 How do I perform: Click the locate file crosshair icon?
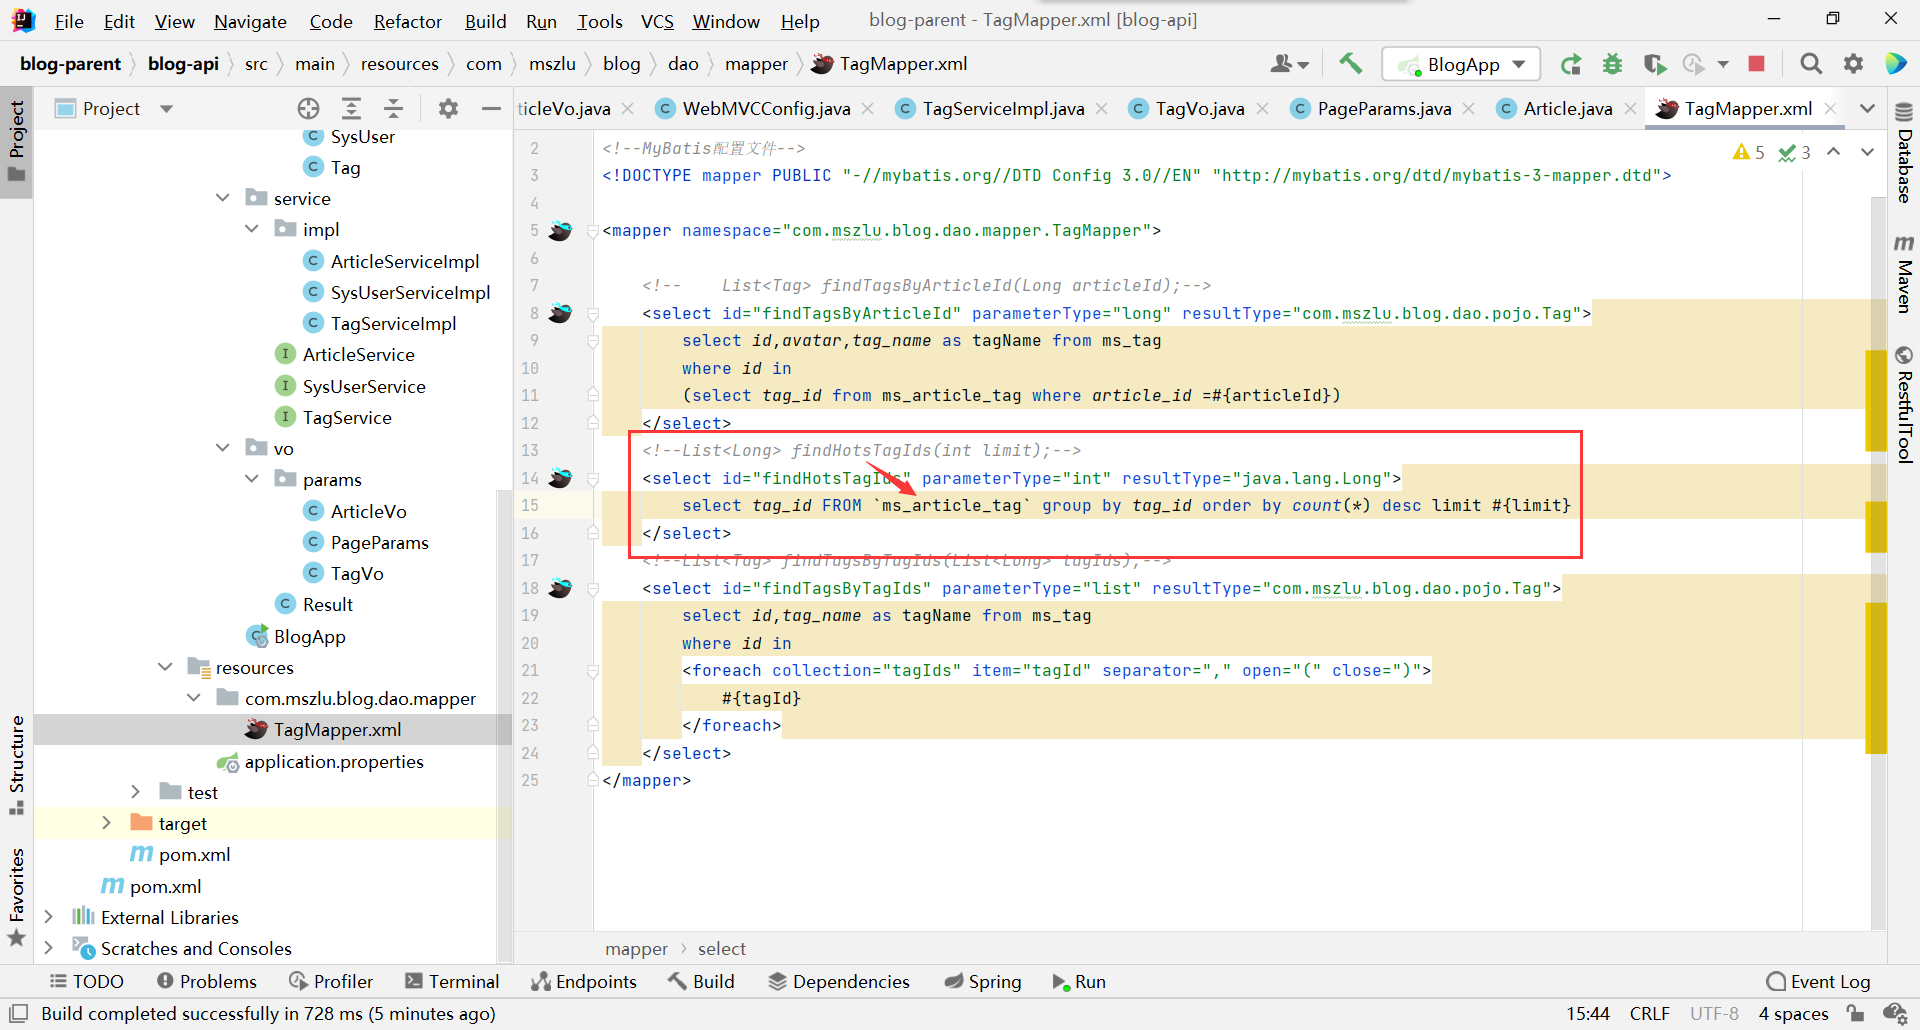coord(308,108)
